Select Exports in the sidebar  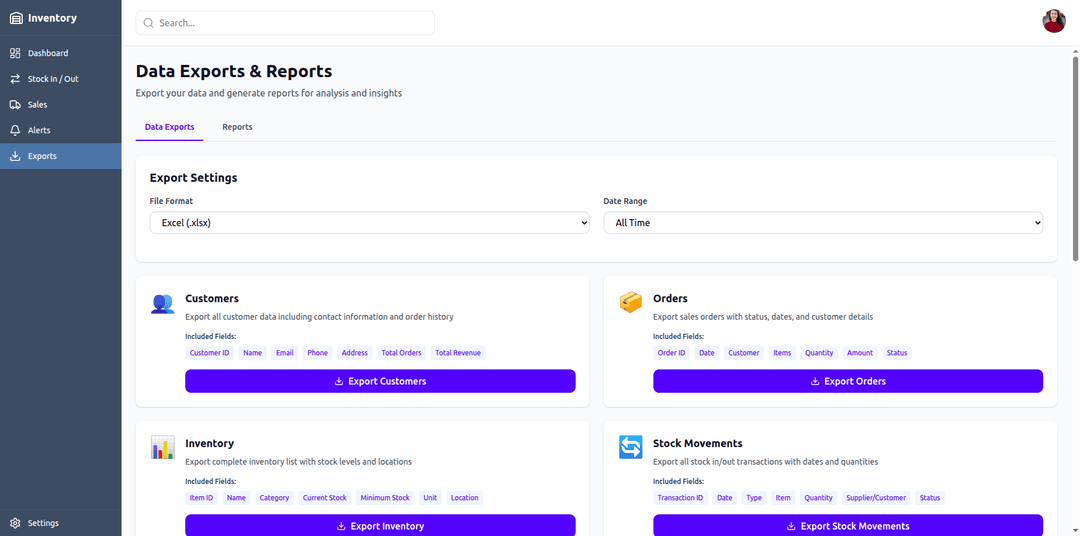[x=61, y=156]
